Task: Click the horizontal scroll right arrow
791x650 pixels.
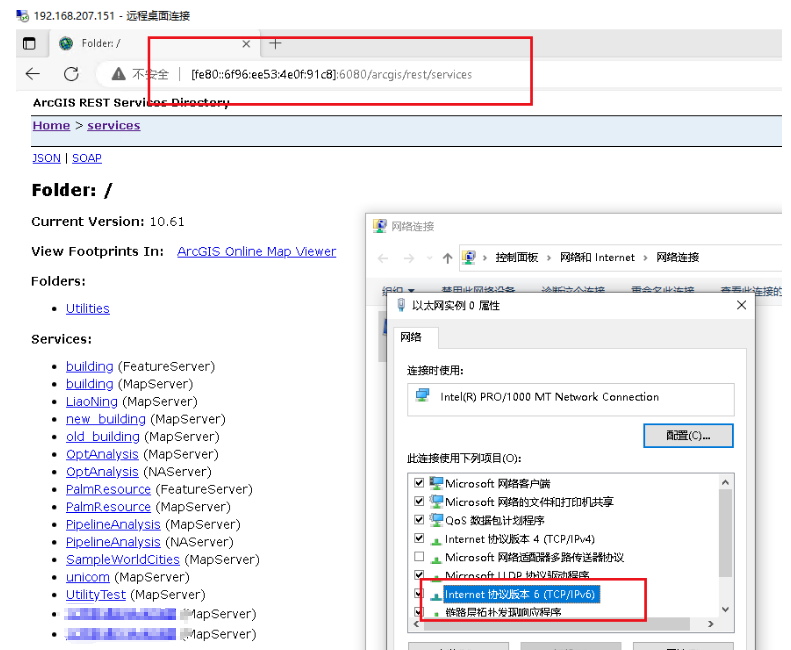Action: coord(711,624)
